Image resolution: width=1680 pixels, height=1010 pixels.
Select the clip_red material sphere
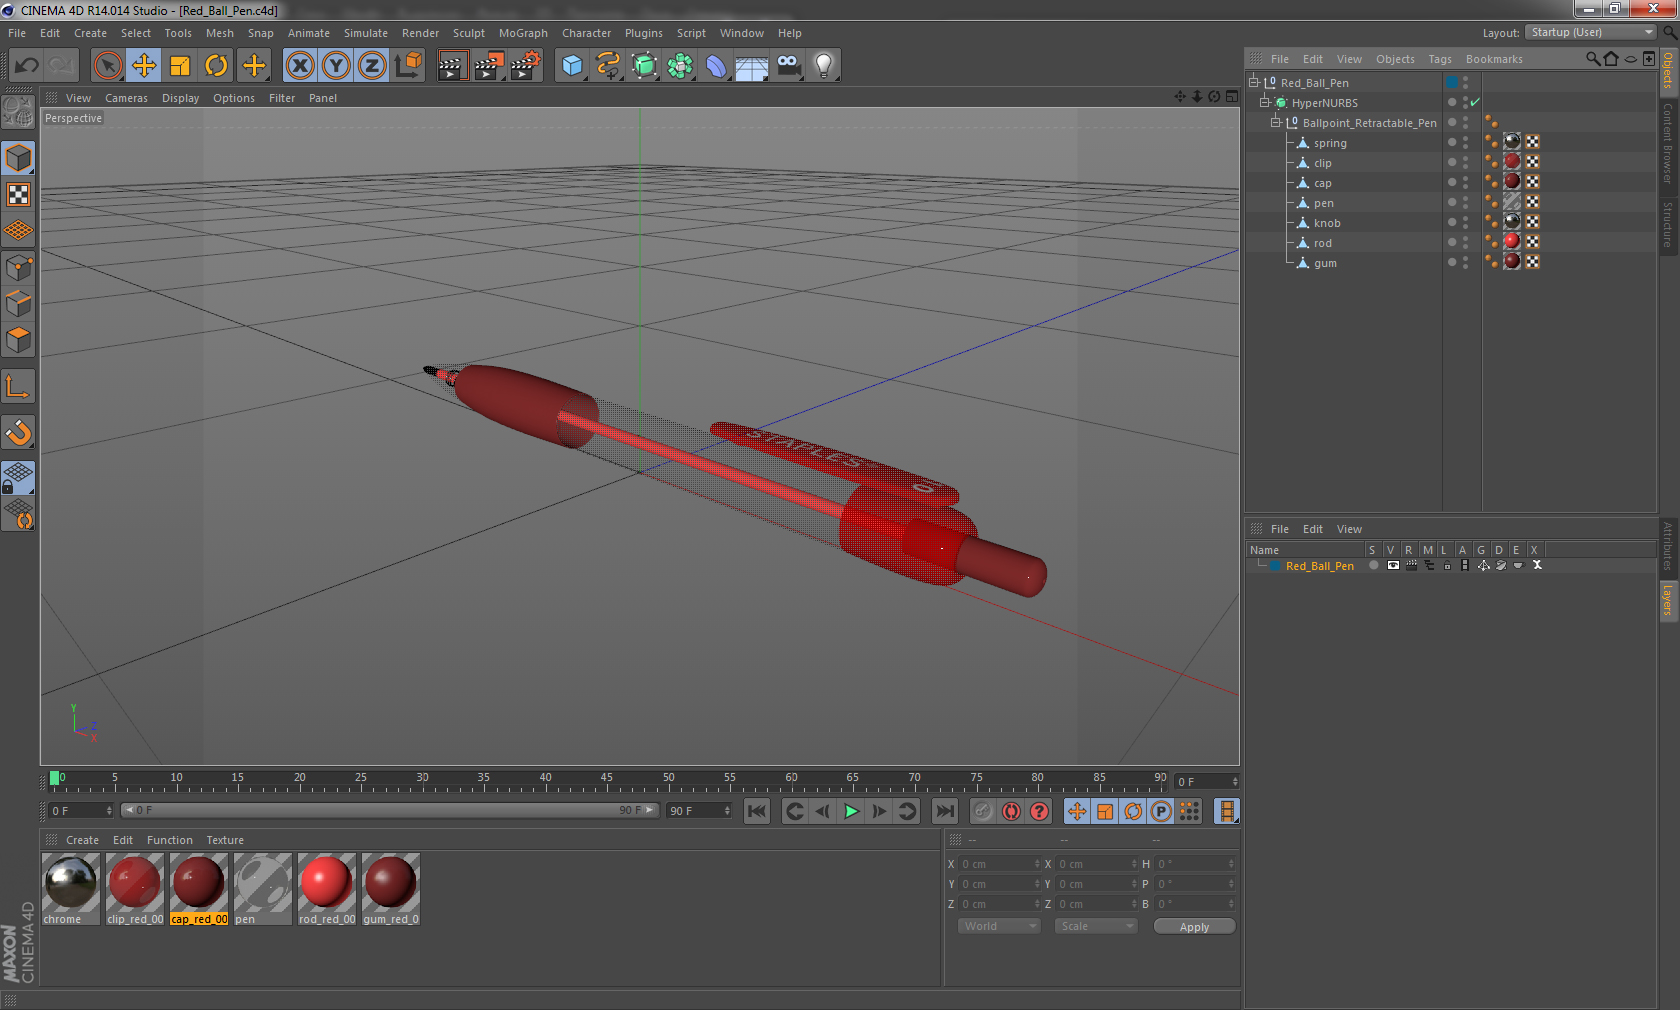135,882
